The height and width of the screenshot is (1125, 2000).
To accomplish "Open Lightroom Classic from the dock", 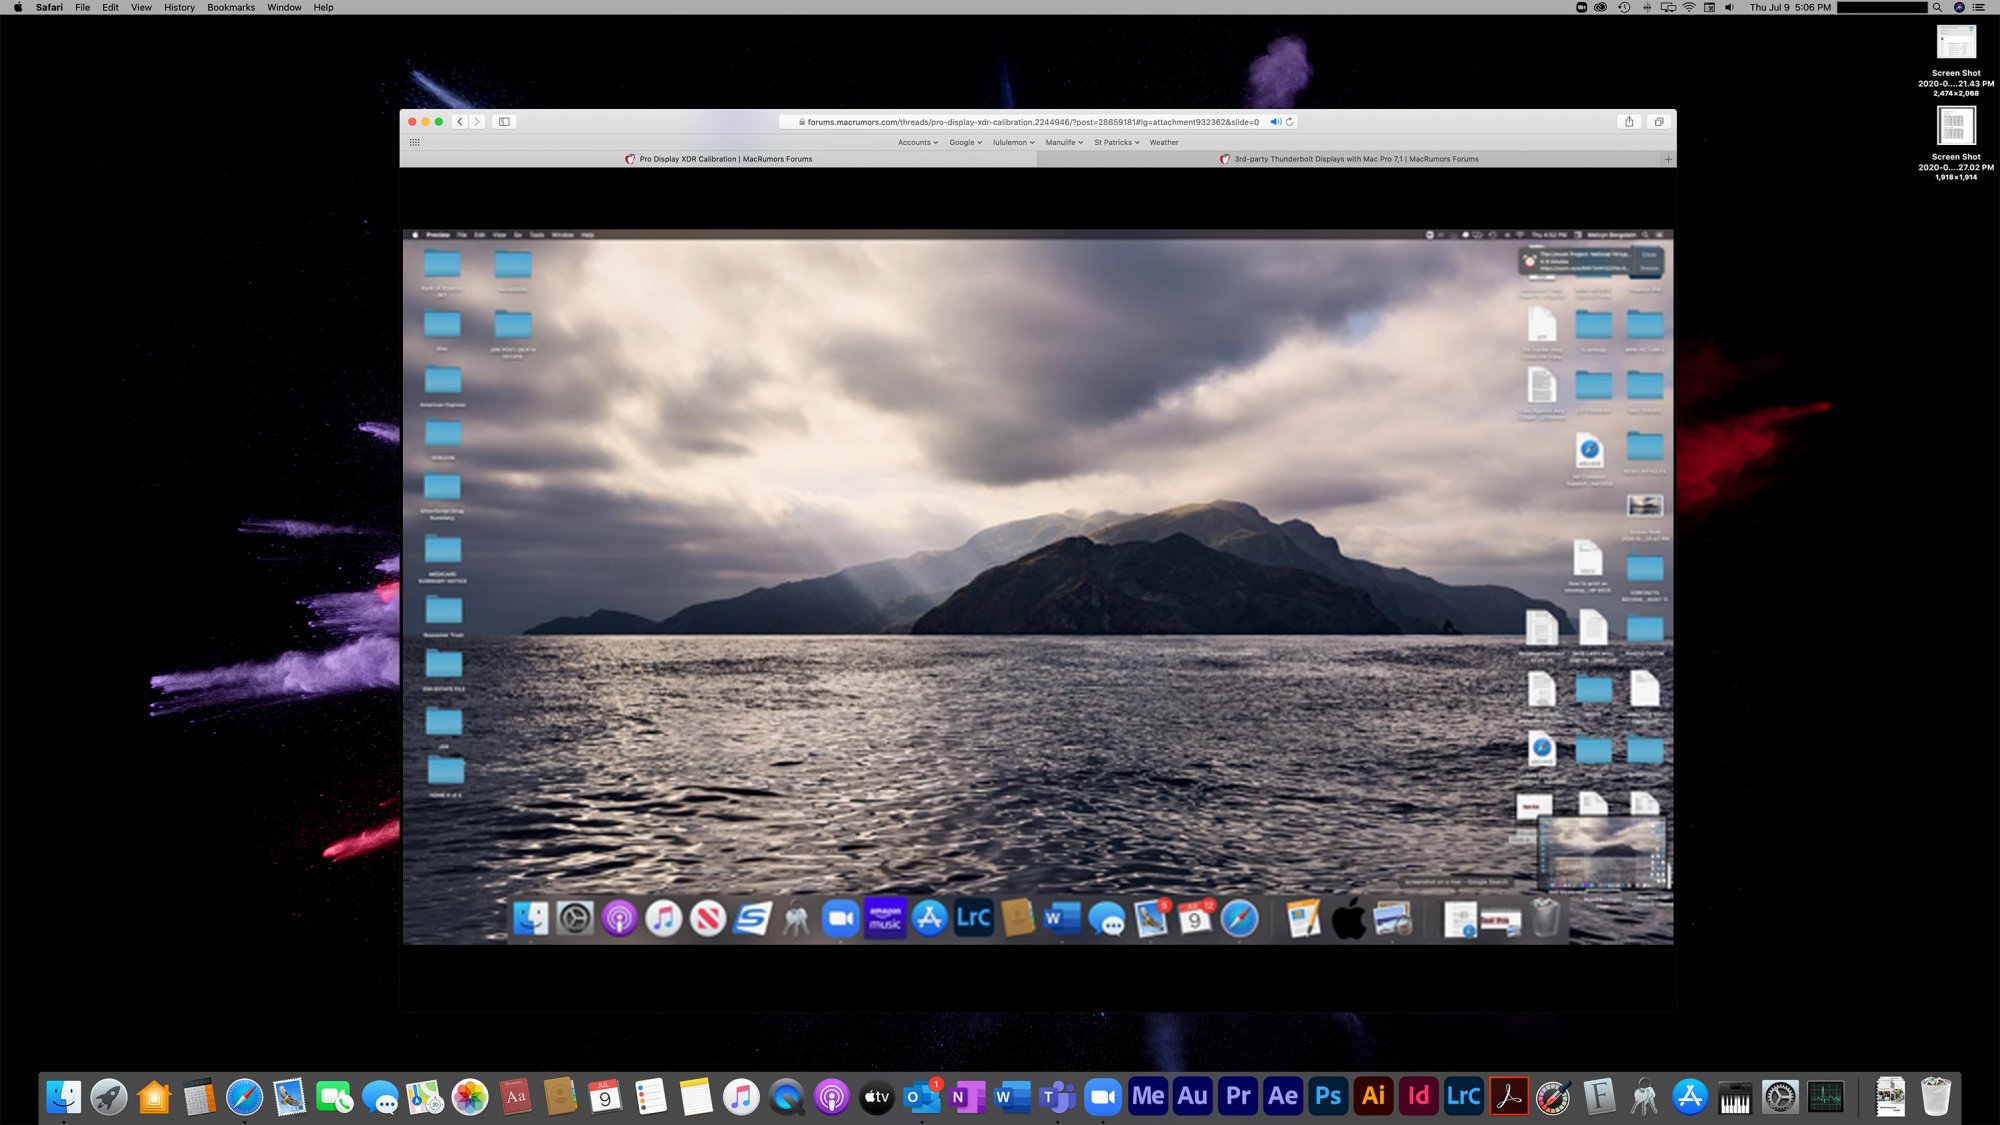I will click(x=1463, y=1096).
